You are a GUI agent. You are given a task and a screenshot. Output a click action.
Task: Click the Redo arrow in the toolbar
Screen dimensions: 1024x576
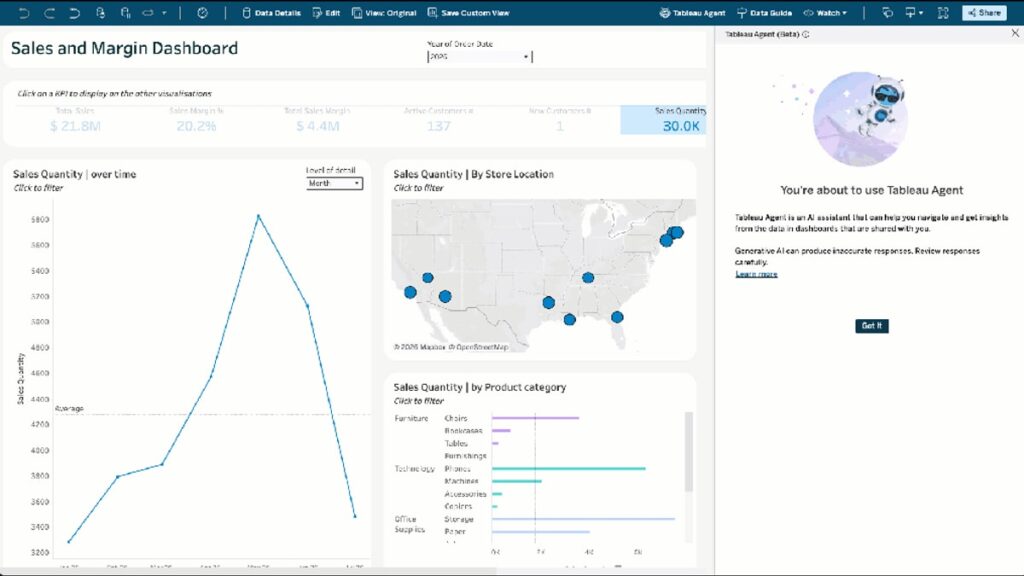pos(50,13)
